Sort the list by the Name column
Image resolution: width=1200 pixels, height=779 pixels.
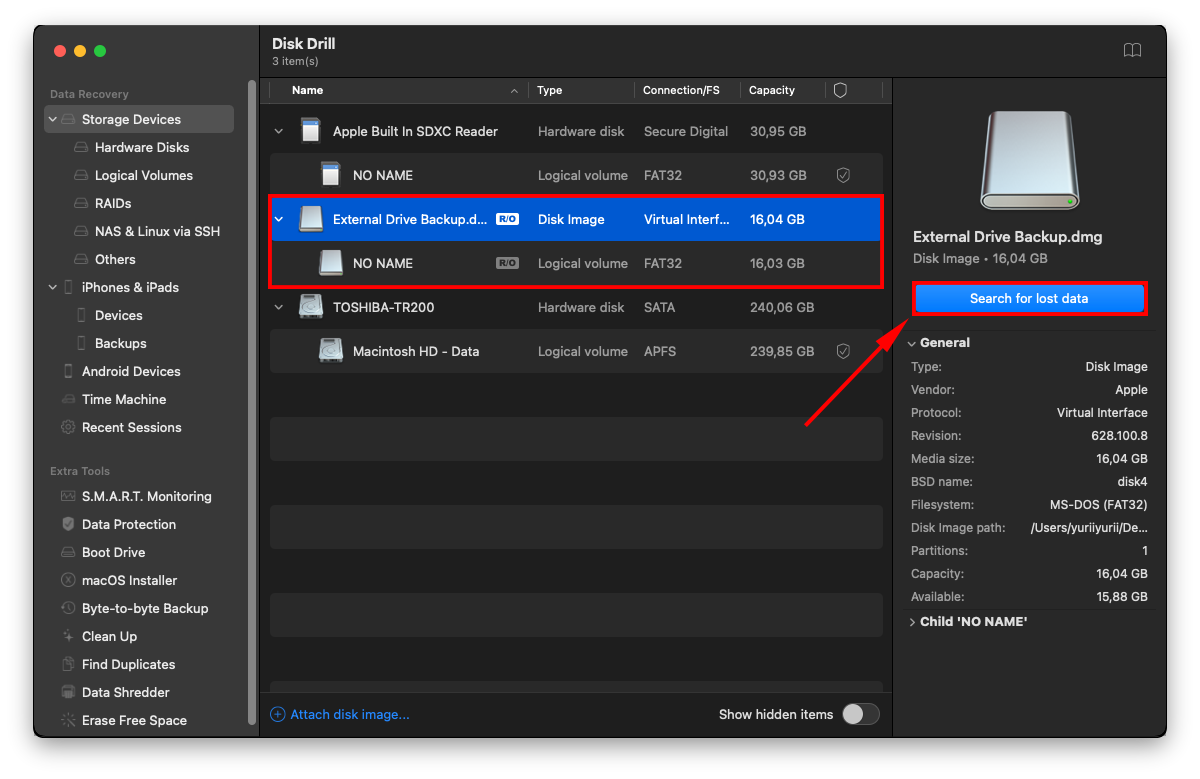coord(307,90)
